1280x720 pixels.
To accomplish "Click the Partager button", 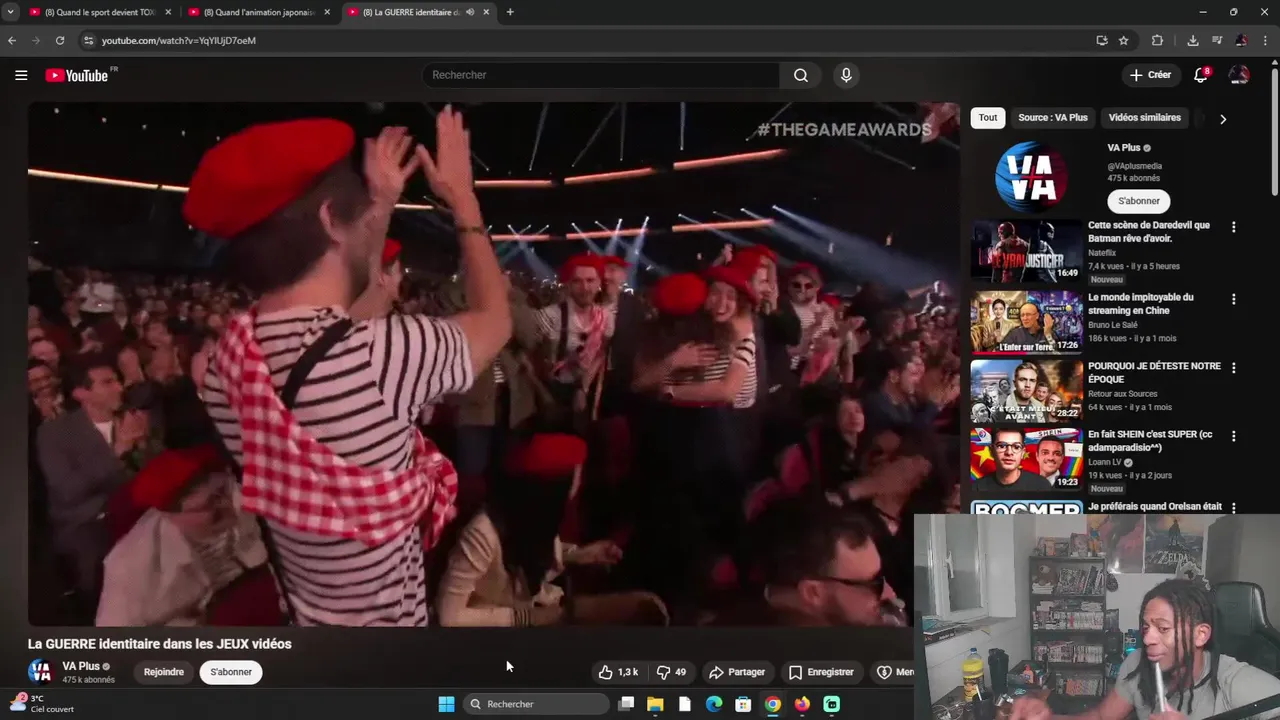I will (736, 672).
